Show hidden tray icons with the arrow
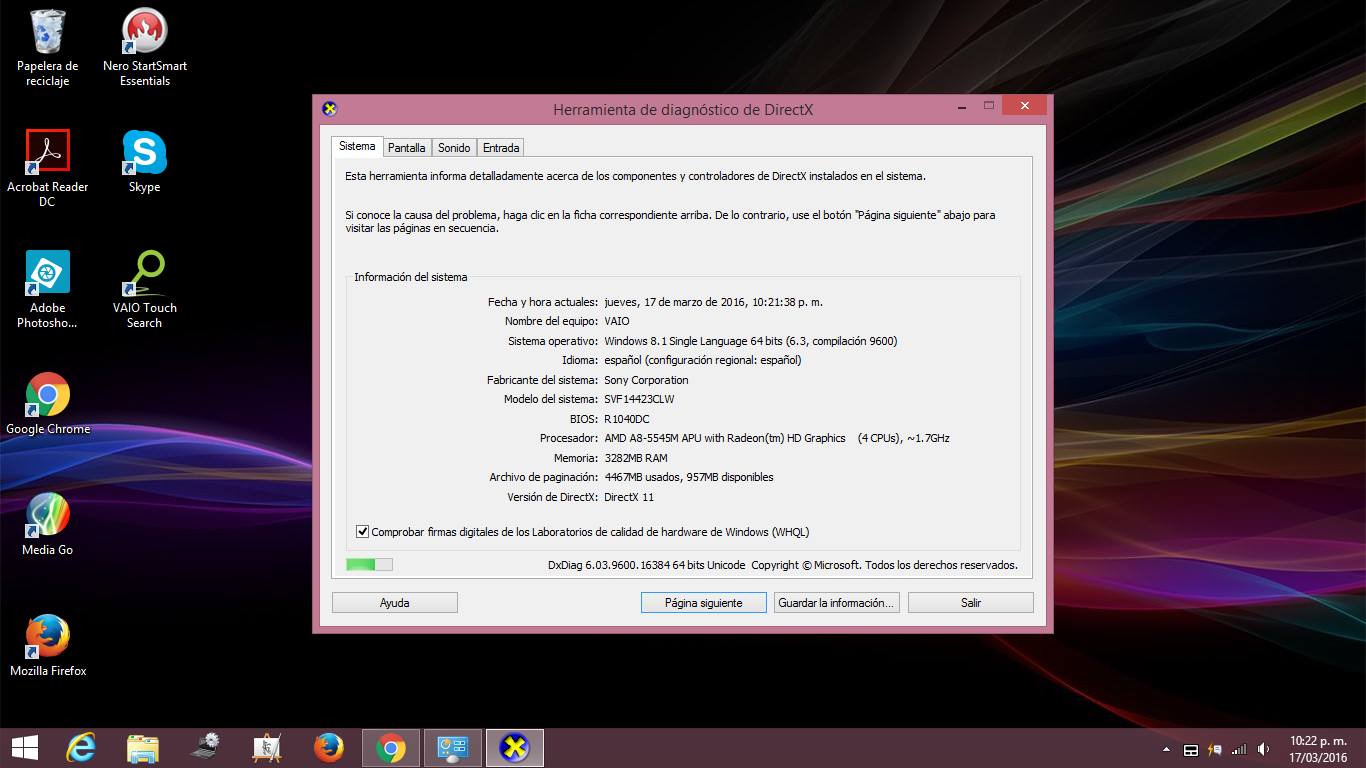Viewport: 1366px width, 768px height. [x=1166, y=750]
